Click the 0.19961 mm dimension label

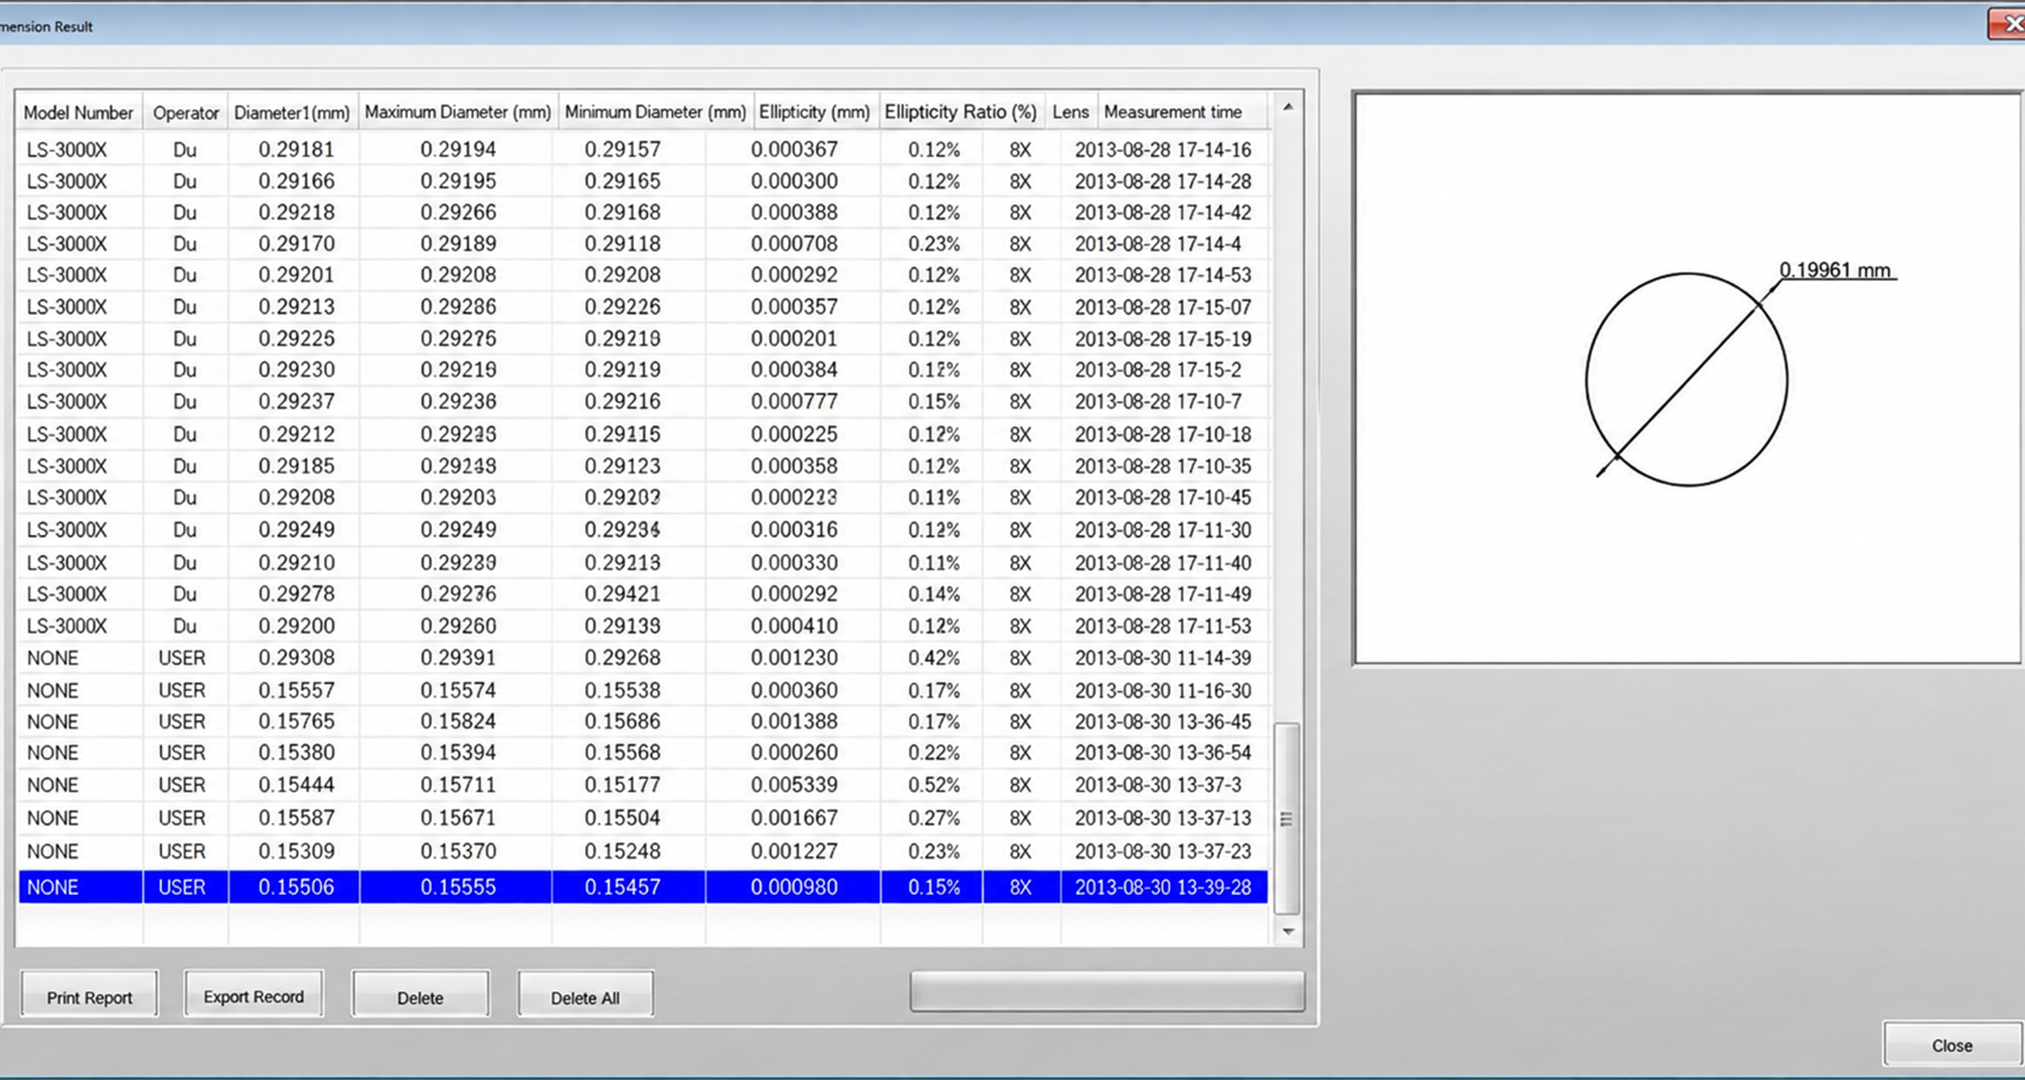[1835, 270]
